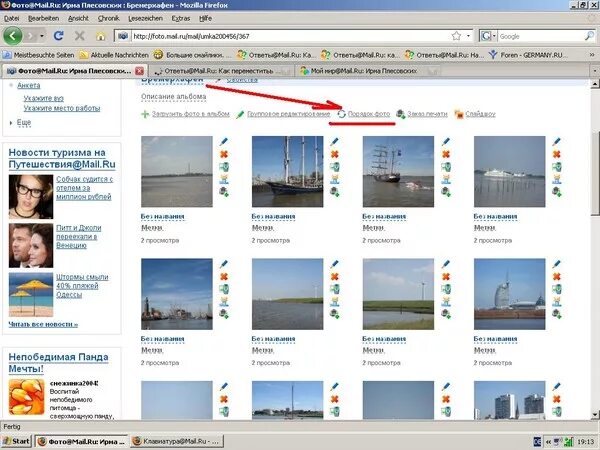Click the green Back navigation button
The height and width of the screenshot is (450, 600).
coord(13,36)
